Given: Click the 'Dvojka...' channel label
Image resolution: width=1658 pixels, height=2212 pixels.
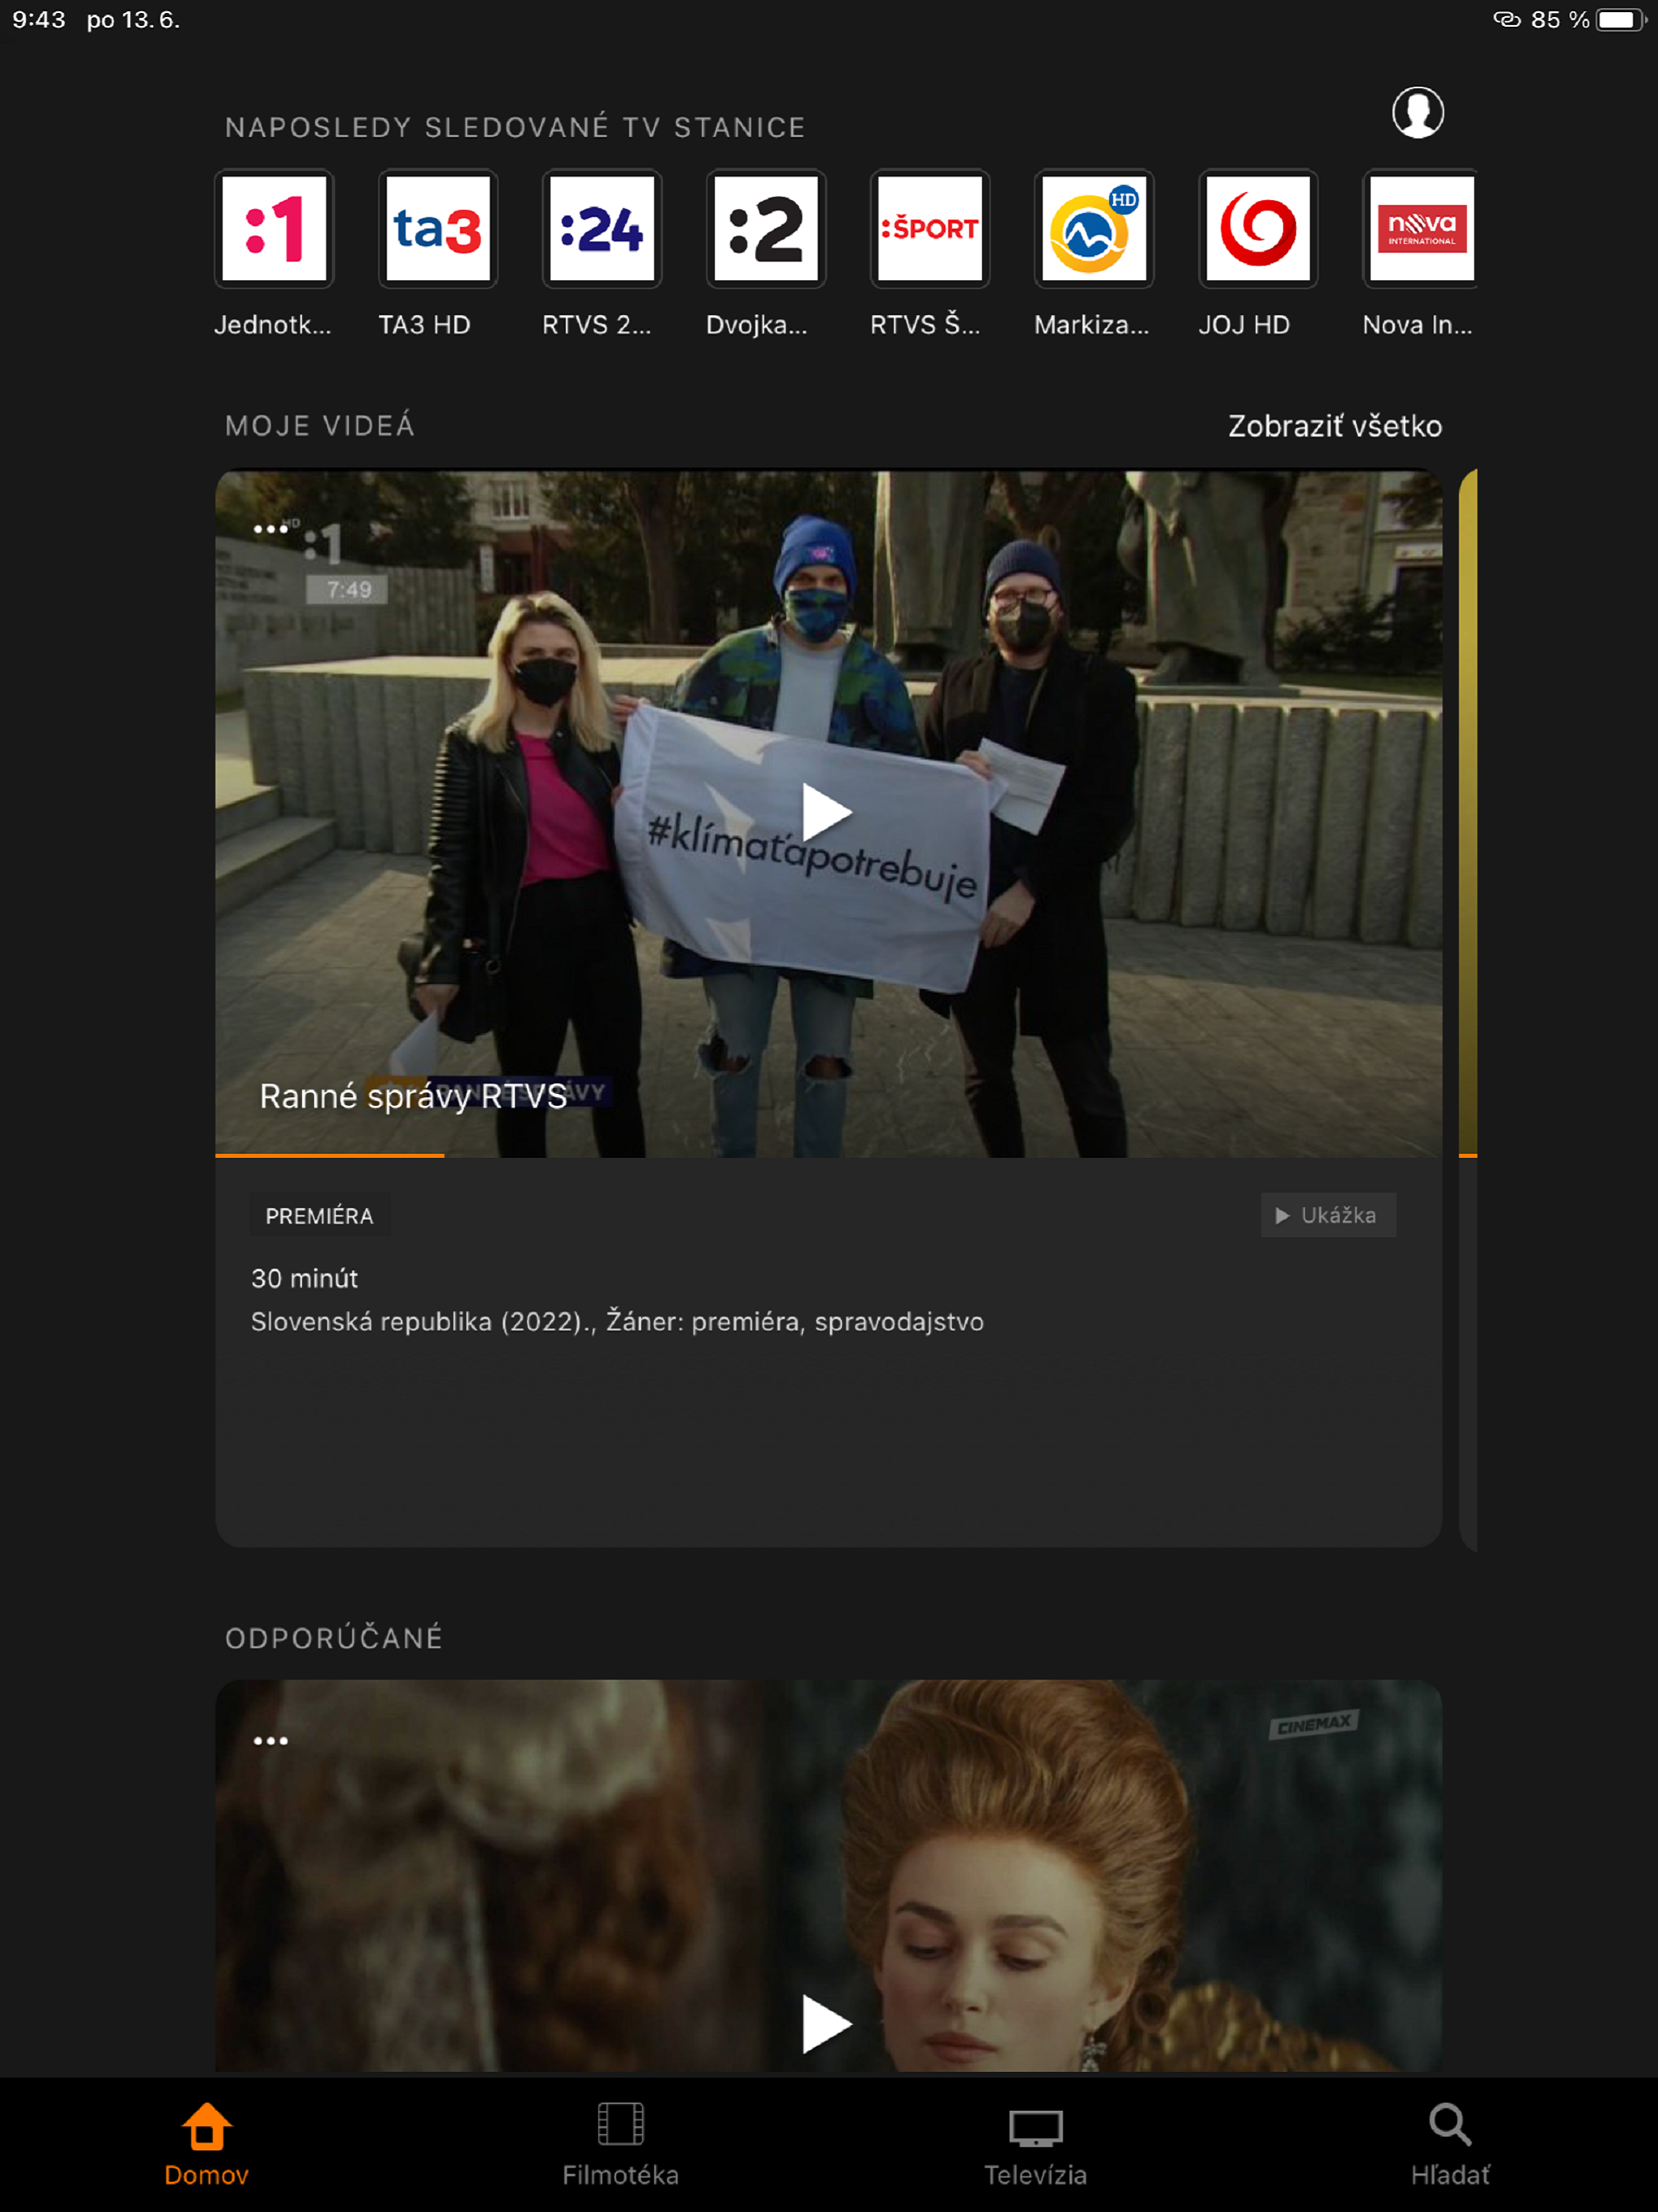Looking at the screenshot, I should (756, 325).
